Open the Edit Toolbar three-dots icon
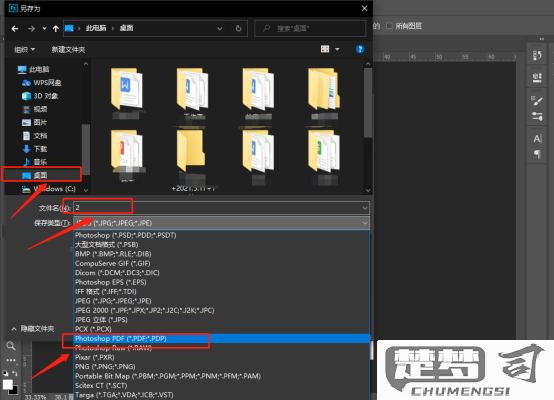 point(11,360)
